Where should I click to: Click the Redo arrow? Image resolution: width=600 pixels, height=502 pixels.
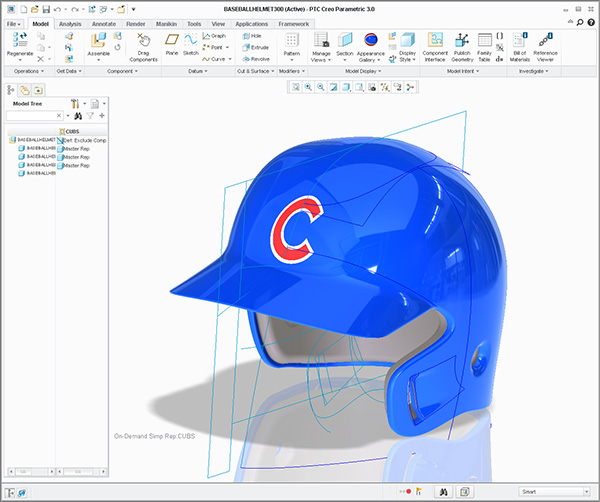click(75, 9)
